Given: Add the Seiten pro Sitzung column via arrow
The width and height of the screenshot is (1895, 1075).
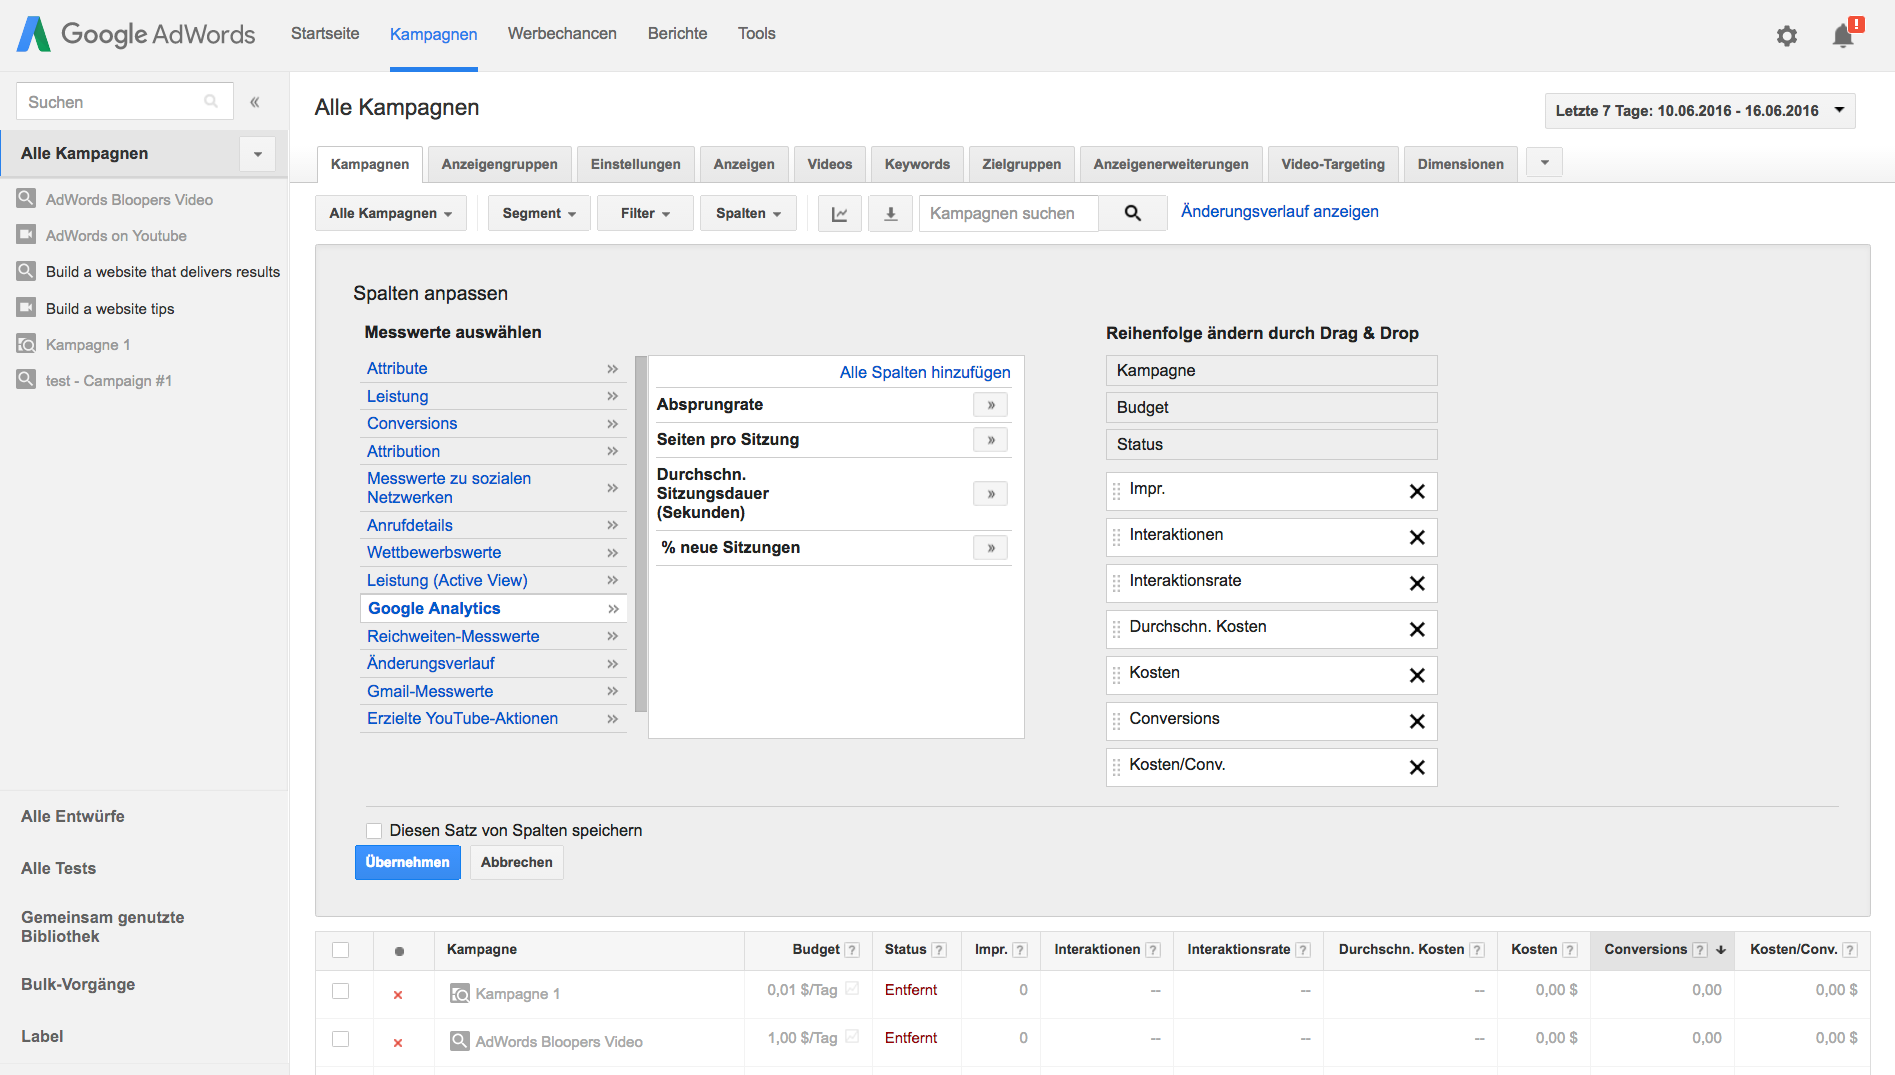Looking at the screenshot, I should click(990, 440).
